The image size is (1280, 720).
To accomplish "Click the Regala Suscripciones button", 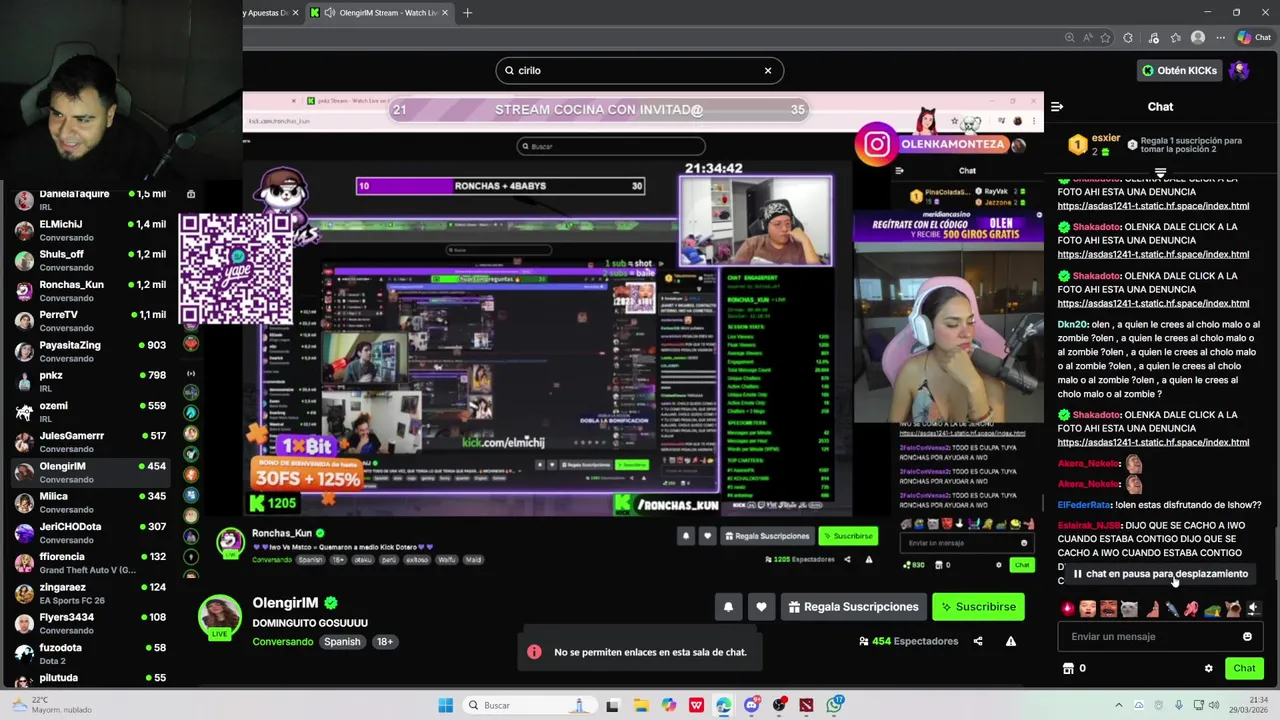I will click(x=853, y=607).
